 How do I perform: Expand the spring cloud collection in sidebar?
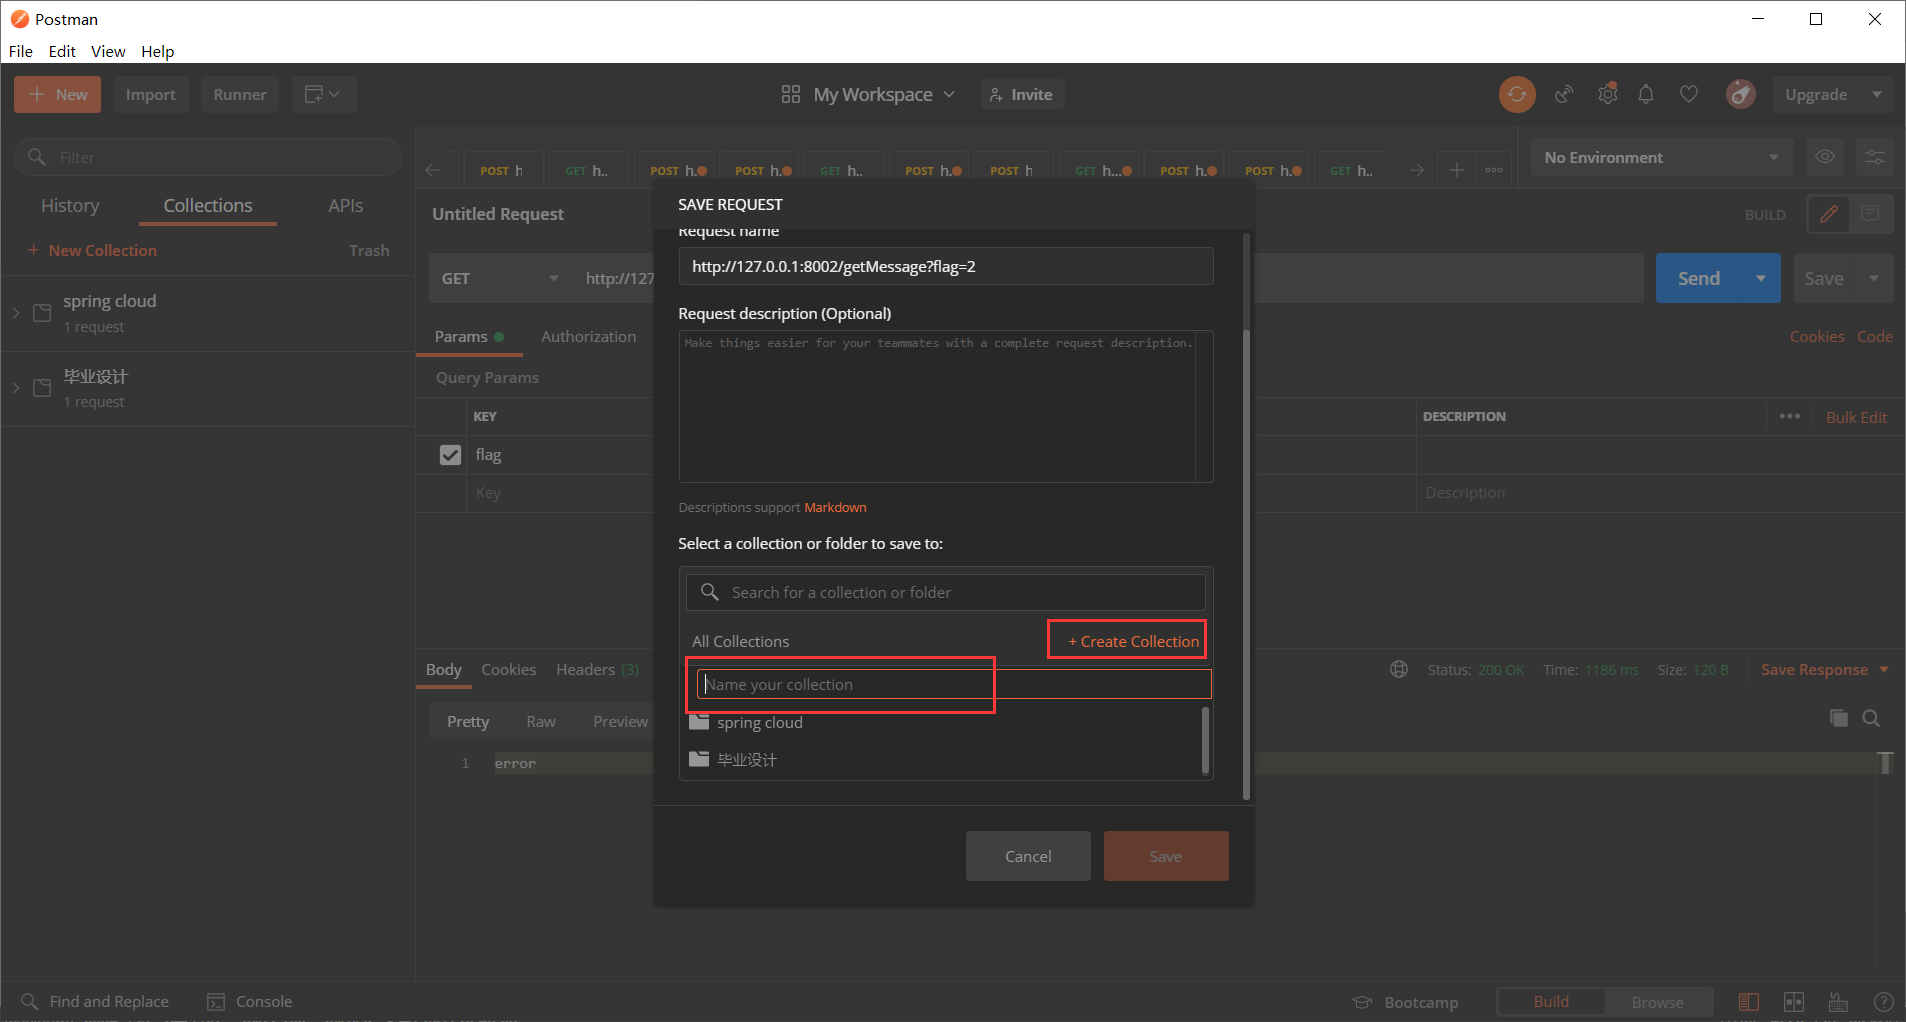pos(15,313)
